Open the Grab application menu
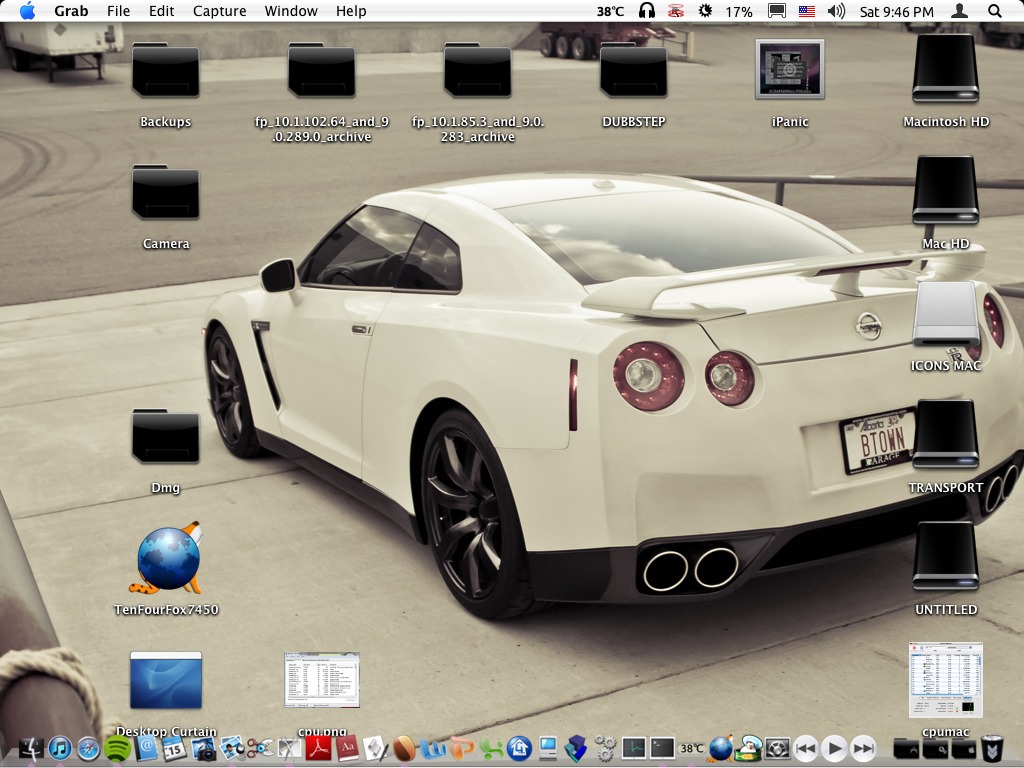Viewport: 1024px width, 768px height. 71,11
